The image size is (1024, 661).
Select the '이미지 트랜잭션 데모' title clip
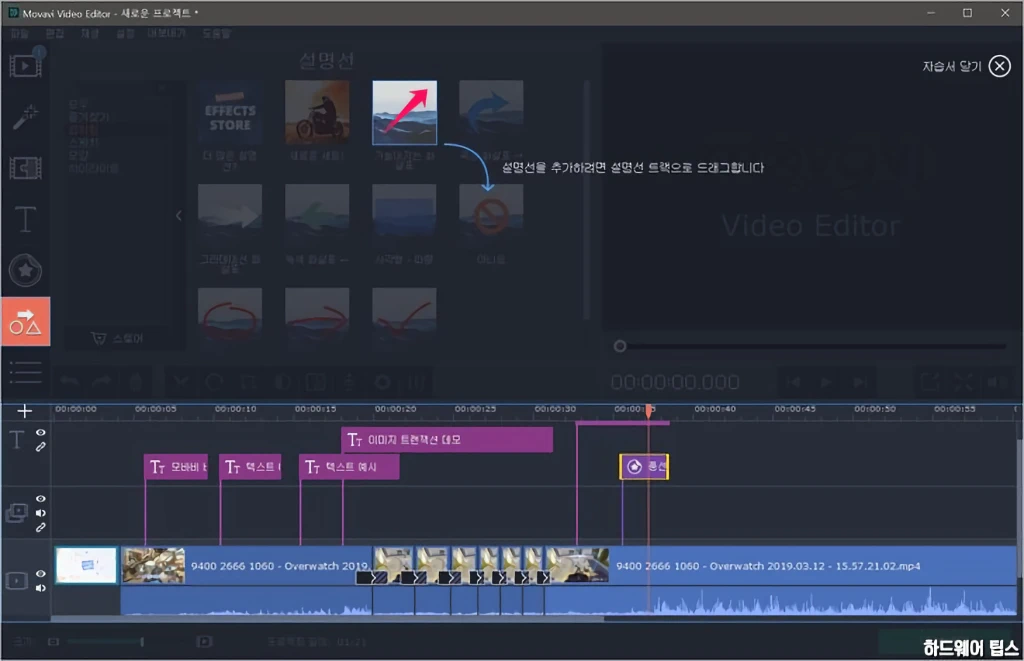pos(446,439)
